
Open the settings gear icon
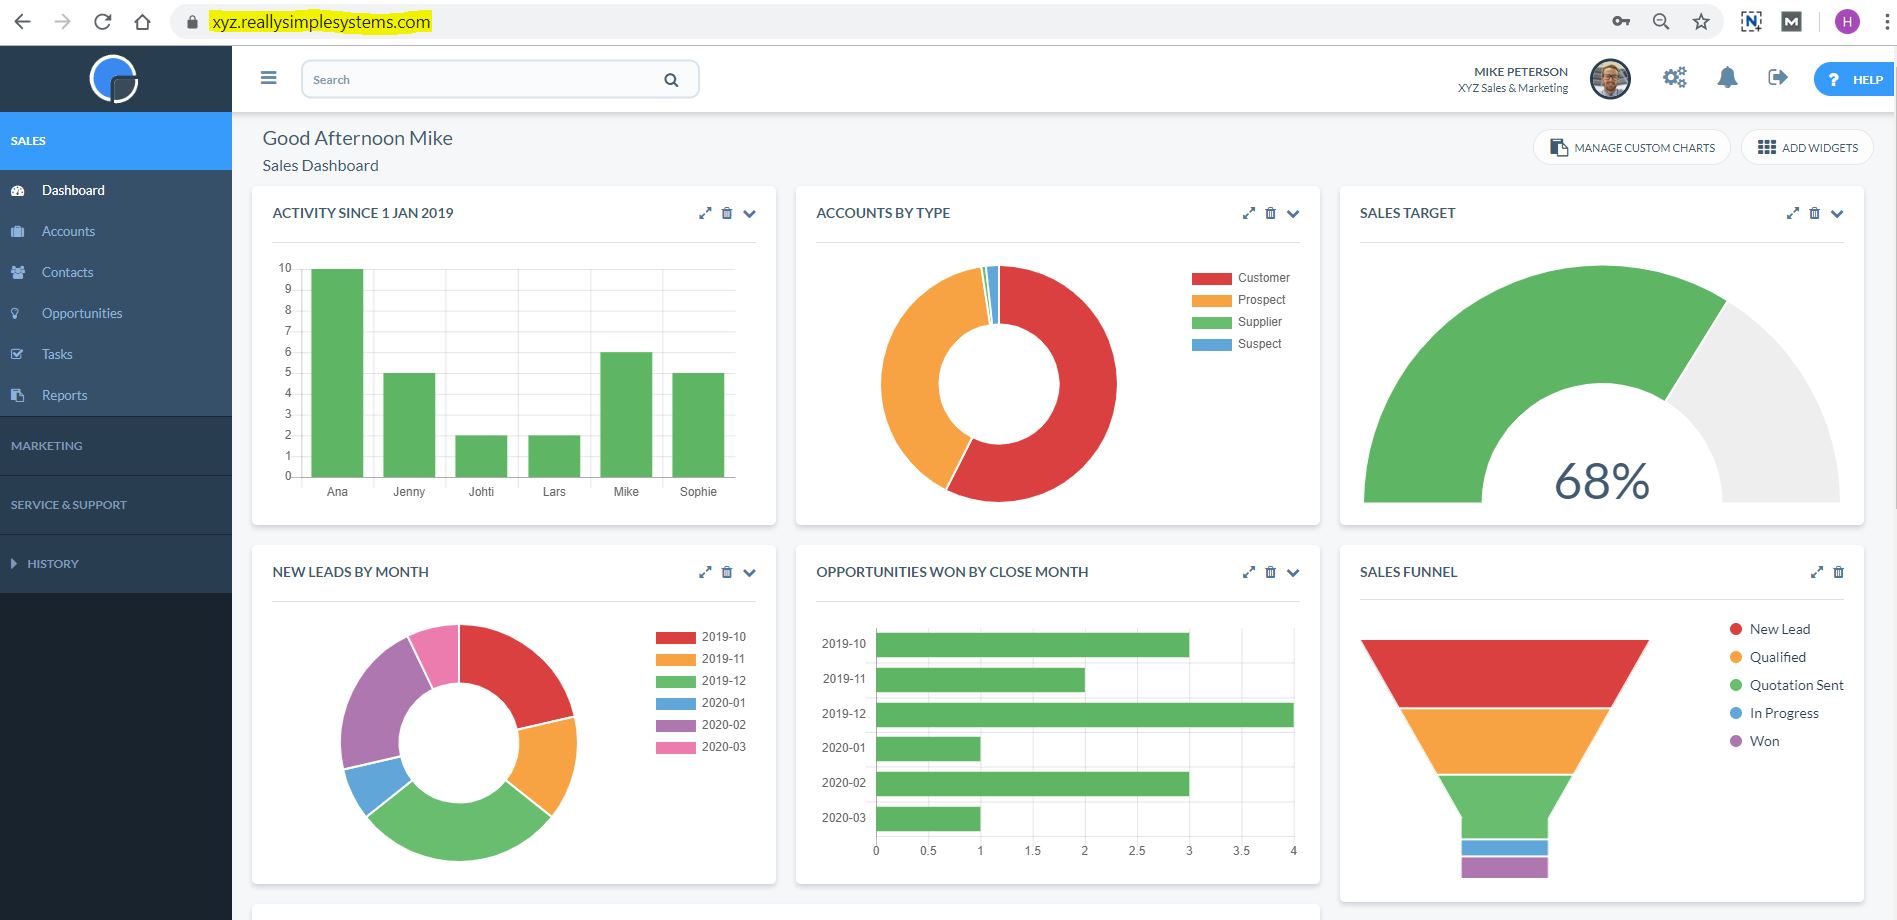click(1674, 77)
